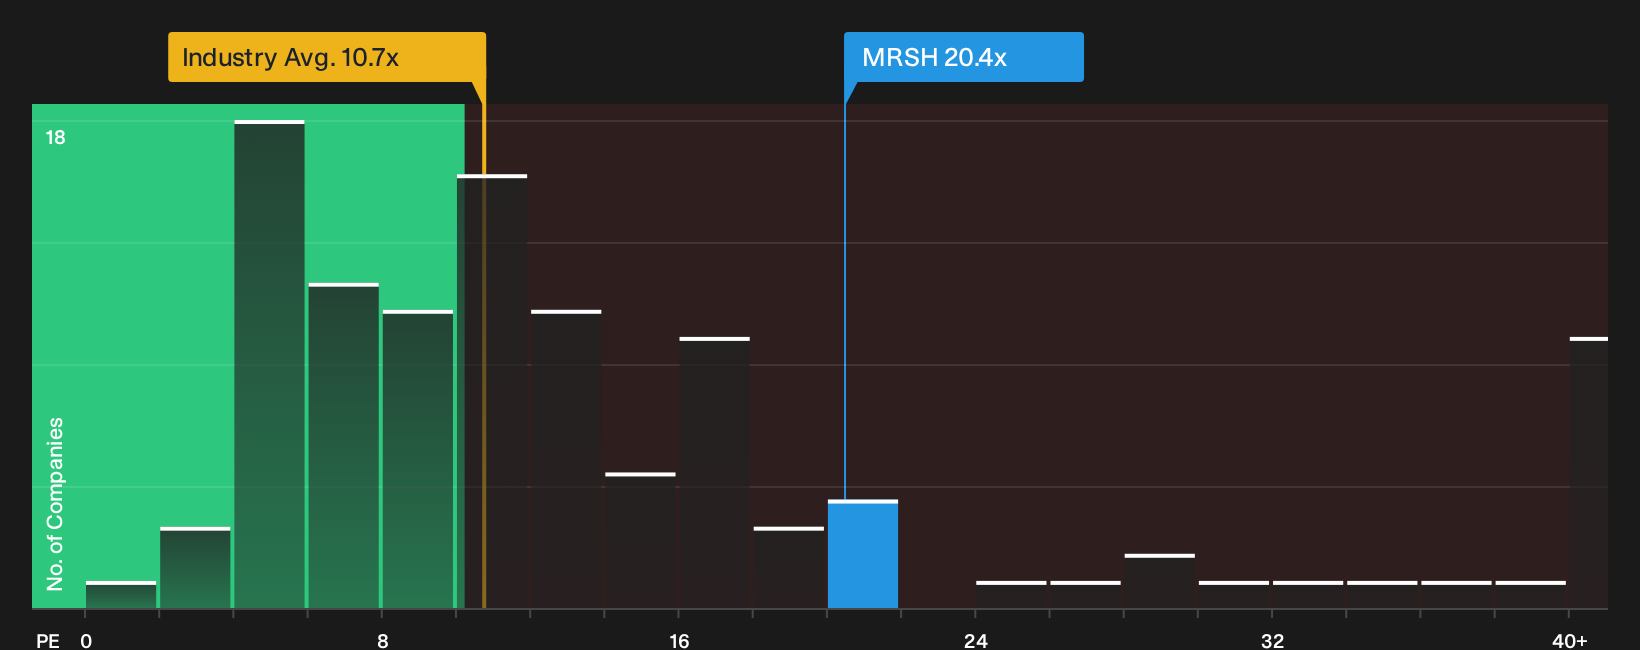Click the Industry Avg. 10.7x label
The width and height of the screenshot is (1640, 650).
(x=327, y=57)
